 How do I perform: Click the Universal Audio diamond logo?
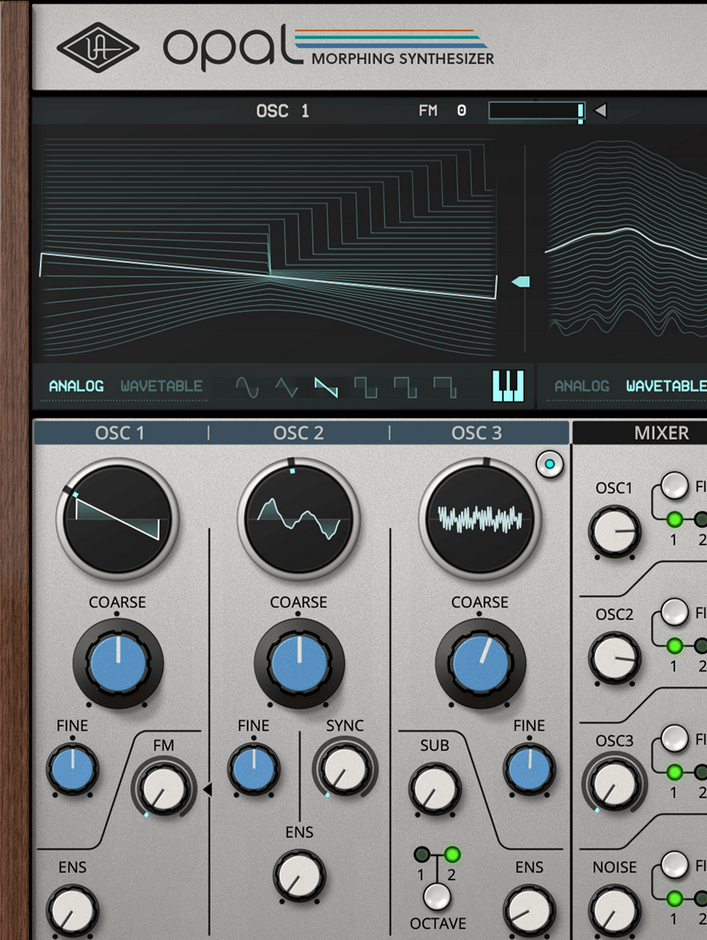click(x=98, y=48)
